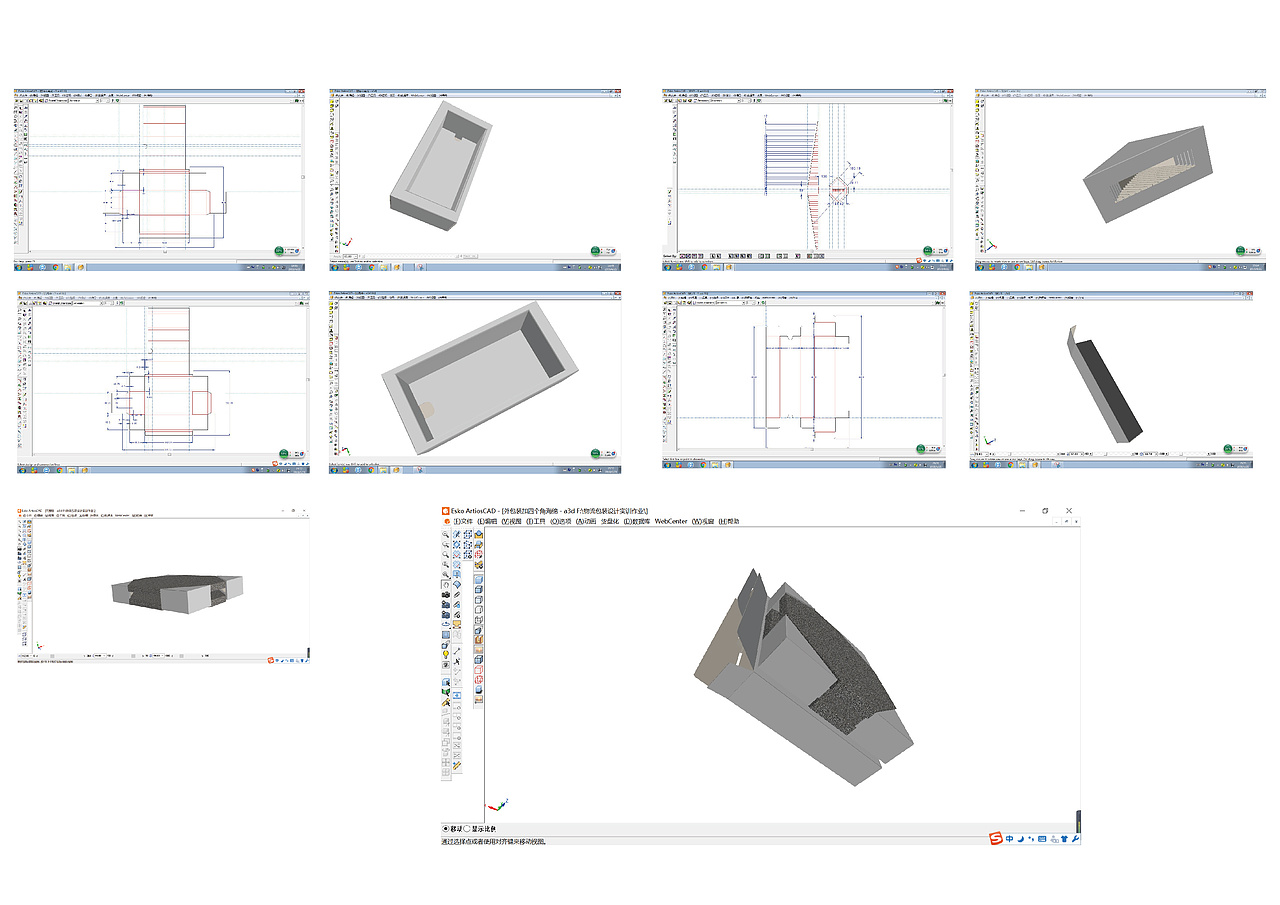Open the (A)动画 menu
Image resolution: width=1280 pixels, height=905 pixels.
click(585, 521)
